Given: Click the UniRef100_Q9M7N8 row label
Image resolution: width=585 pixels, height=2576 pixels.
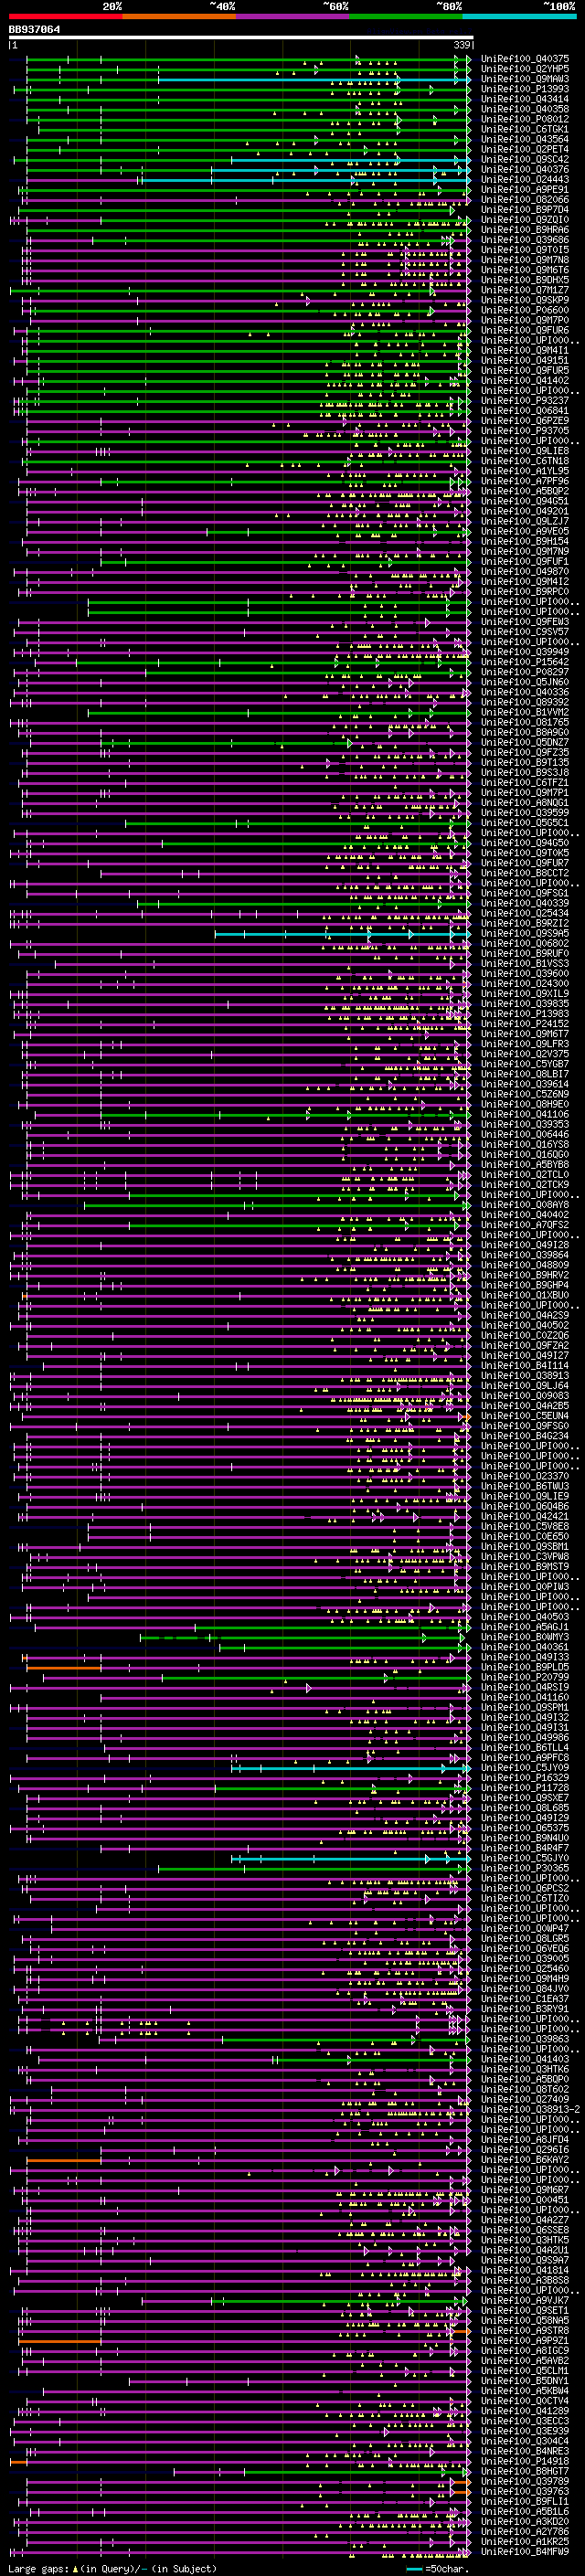Looking at the screenshot, I should 525,260.
